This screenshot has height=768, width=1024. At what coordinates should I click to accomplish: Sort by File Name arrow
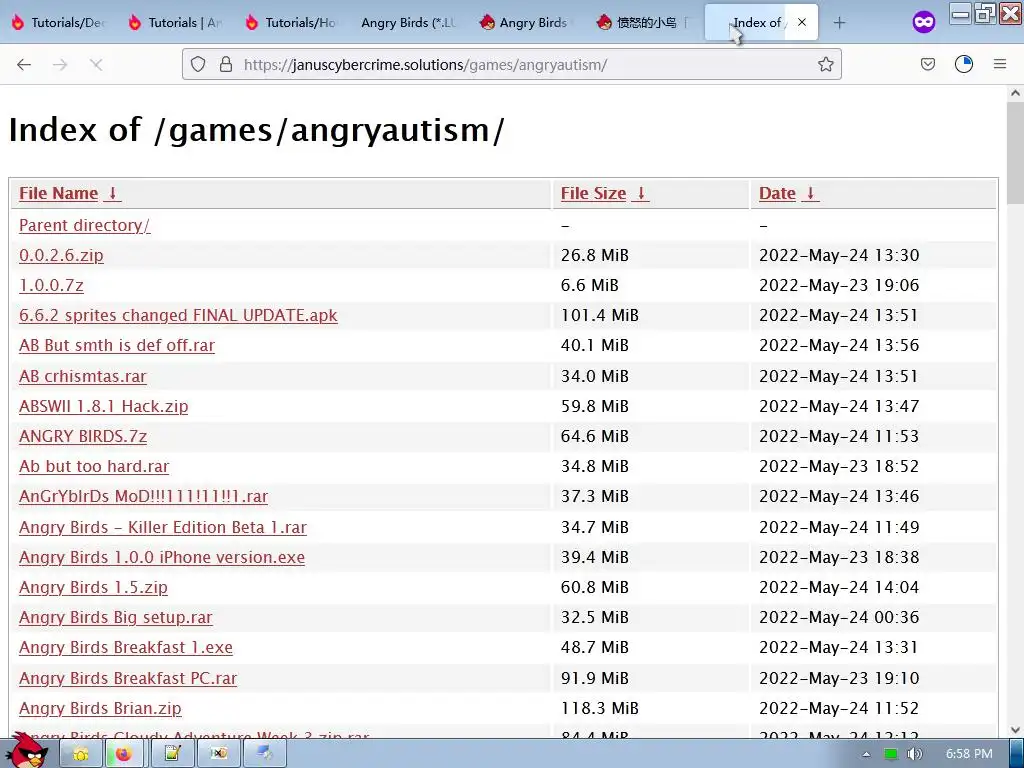[112, 193]
